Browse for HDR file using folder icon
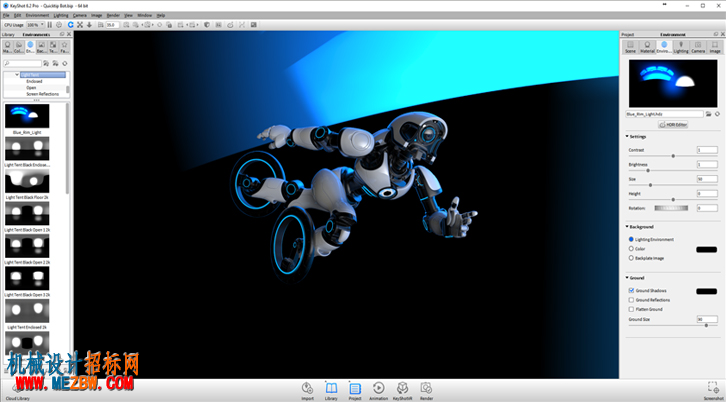 (x=708, y=114)
